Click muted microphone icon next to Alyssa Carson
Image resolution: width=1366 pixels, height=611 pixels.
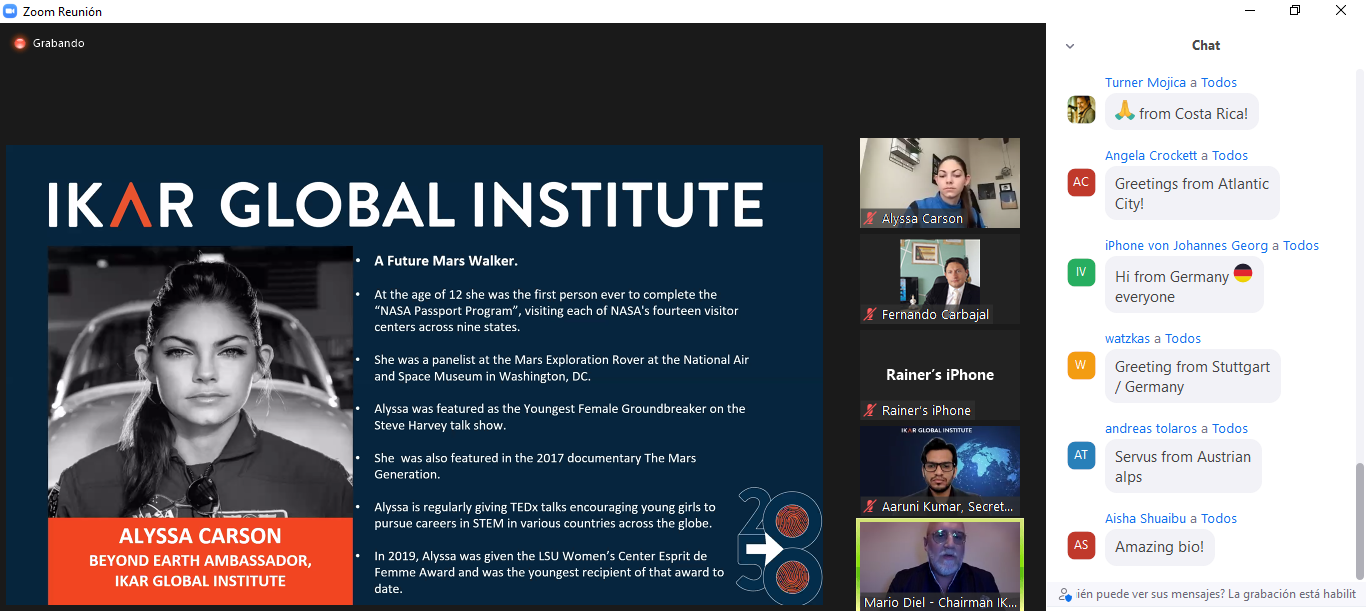(x=871, y=218)
